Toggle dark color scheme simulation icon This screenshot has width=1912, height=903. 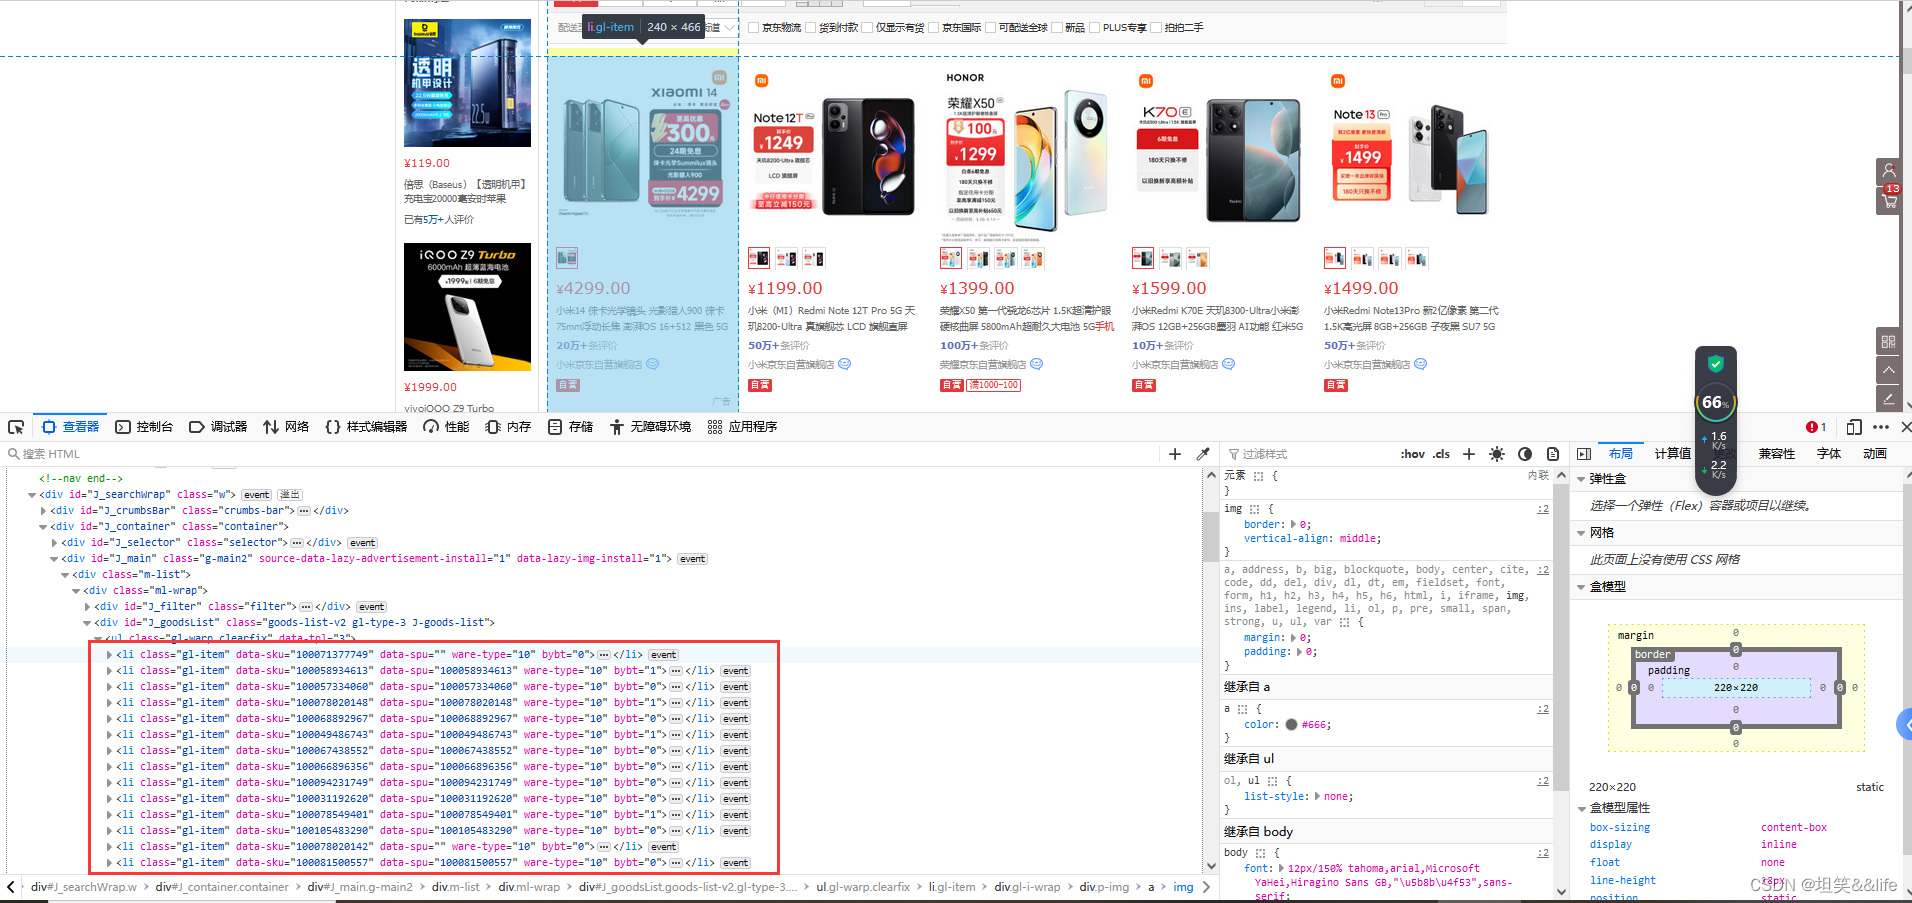(1525, 454)
